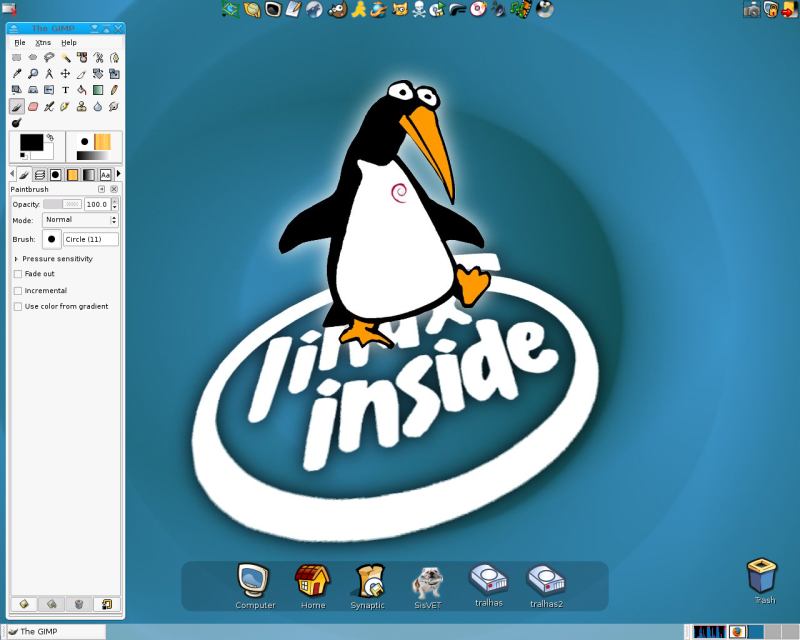Select the Shear tool
The width and height of the screenshot is (800, 640).
(16, 90)
